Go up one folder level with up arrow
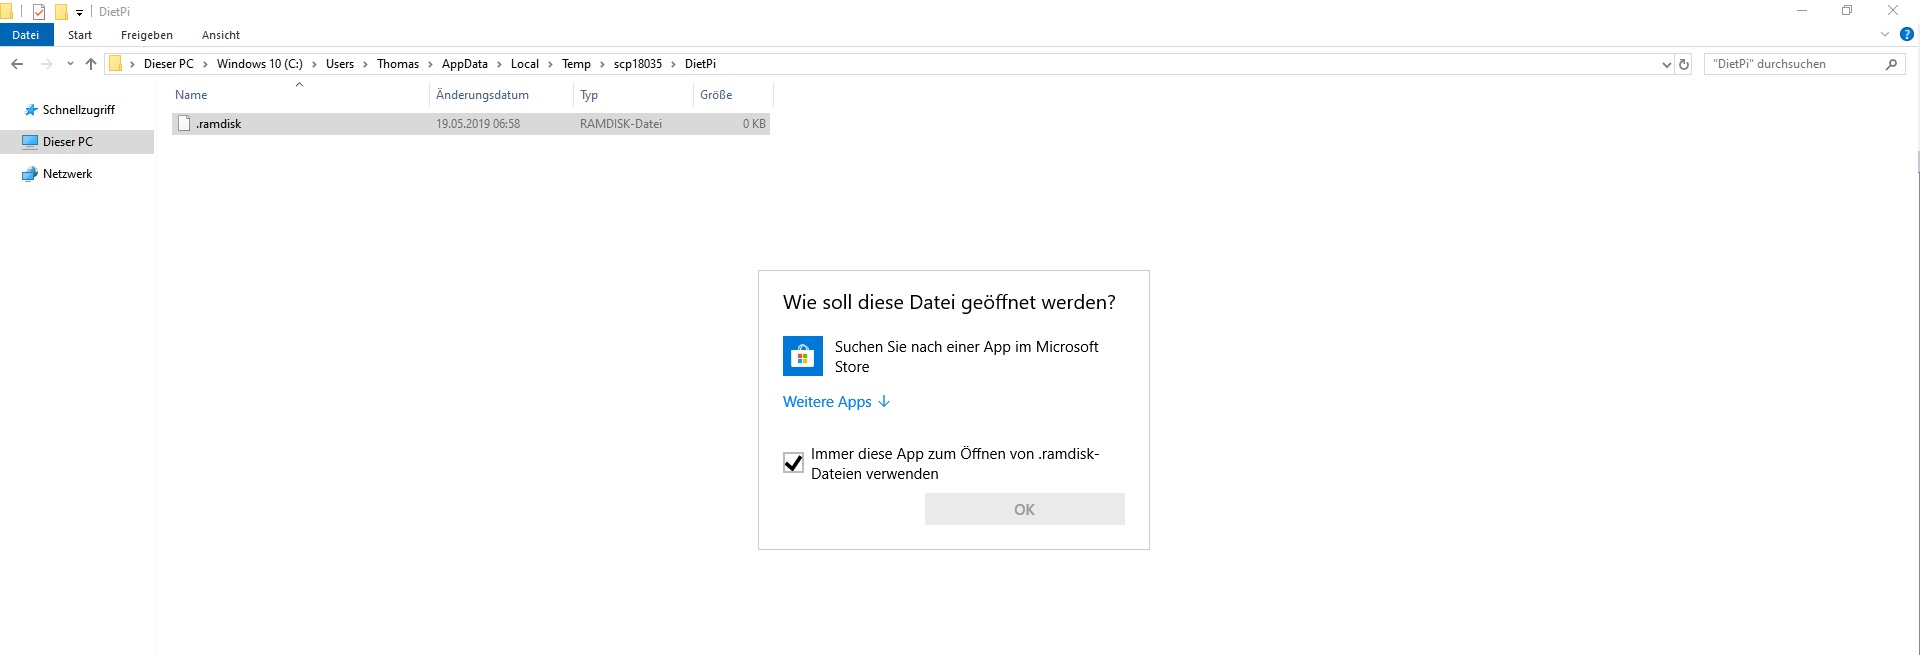Image resolution: width=1920 pixels, height=655 pixels. coord(91,64)
